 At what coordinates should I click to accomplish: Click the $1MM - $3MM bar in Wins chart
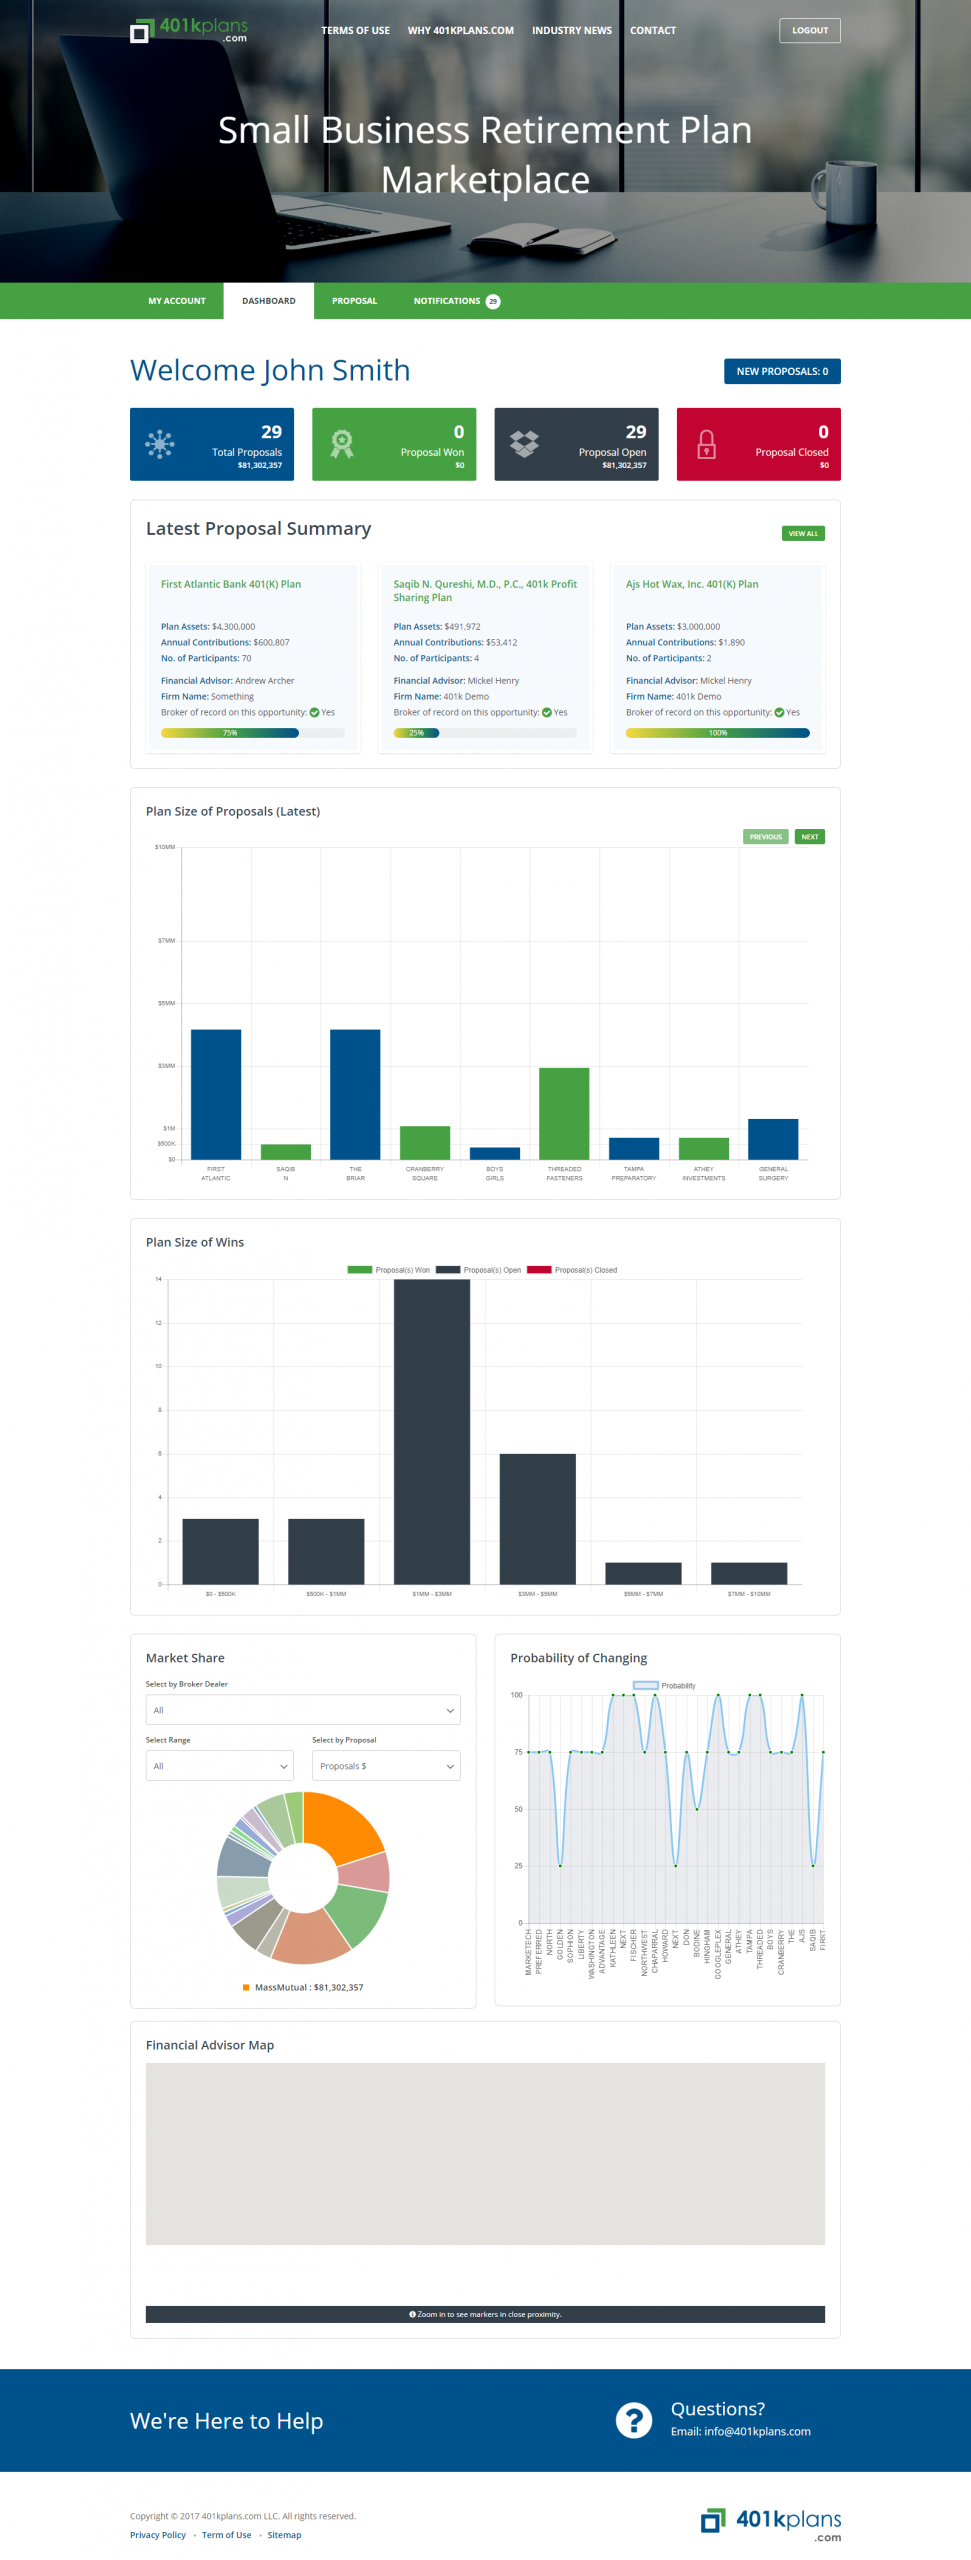tap(432, 1431)
